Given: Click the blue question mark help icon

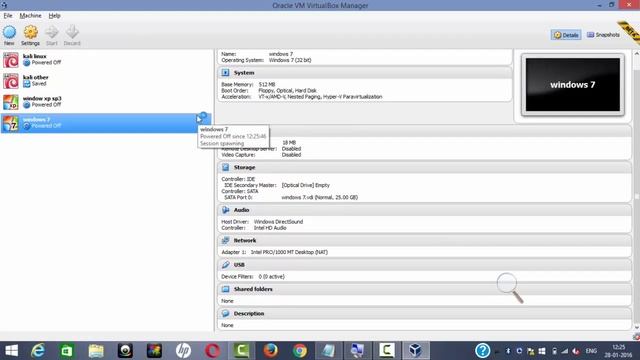Looking at the screenshot, I should click(482, 351).
